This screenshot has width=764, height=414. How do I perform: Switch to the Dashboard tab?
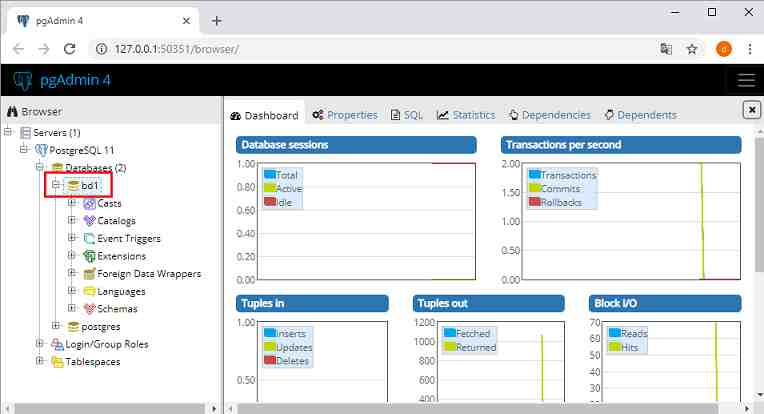(x=265, y=115)
